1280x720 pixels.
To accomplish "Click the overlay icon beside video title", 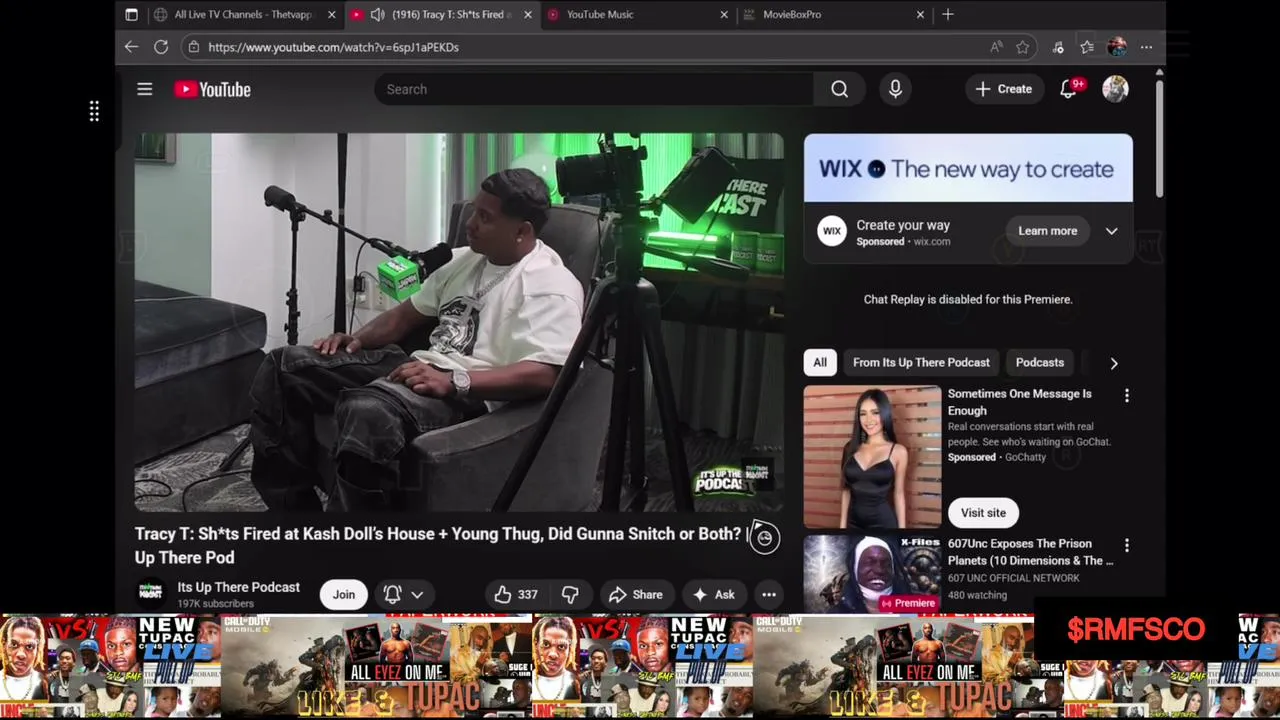I will 764,538.
